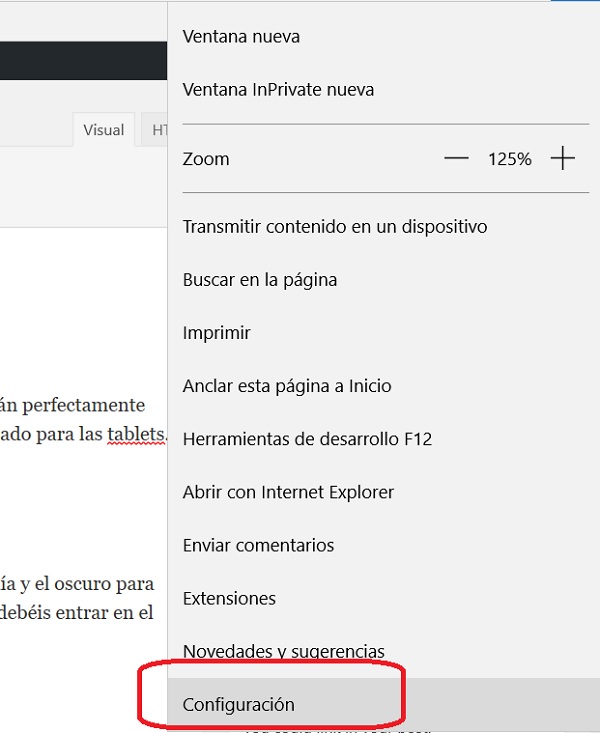600x733 pixels.
Task: Open Configuración at the menu bottom
Action: pos(238,705)
